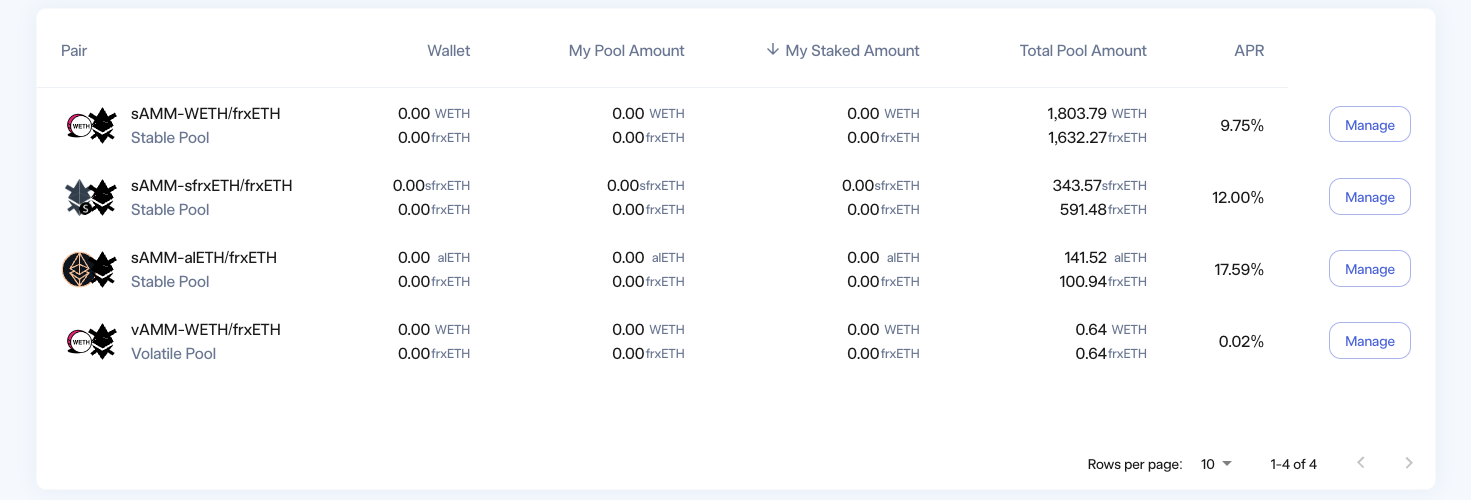Click the sAMM-alETH/frxETH pair token icon
1471x500 pixels.
(x=91, y=270)
